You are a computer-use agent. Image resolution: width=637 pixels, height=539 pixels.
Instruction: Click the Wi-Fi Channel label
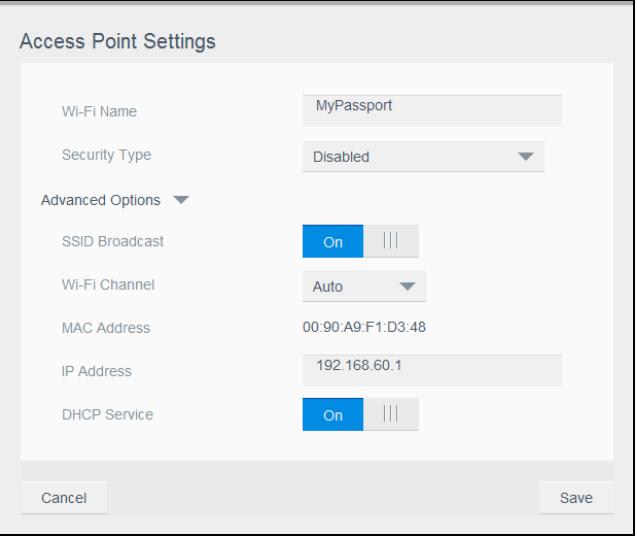coord(108,285)
